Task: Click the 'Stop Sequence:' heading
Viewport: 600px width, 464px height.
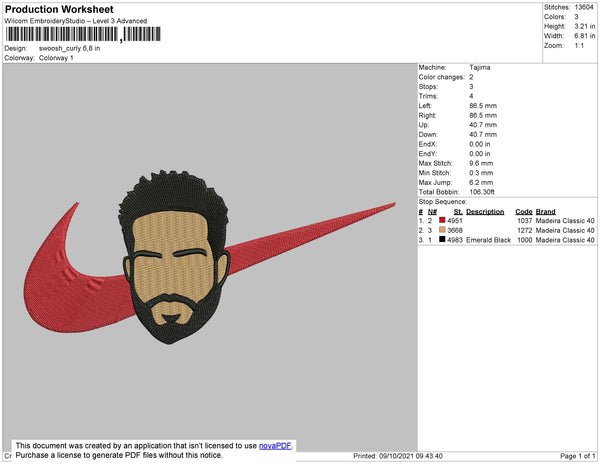Action: [x=443, y=202]
